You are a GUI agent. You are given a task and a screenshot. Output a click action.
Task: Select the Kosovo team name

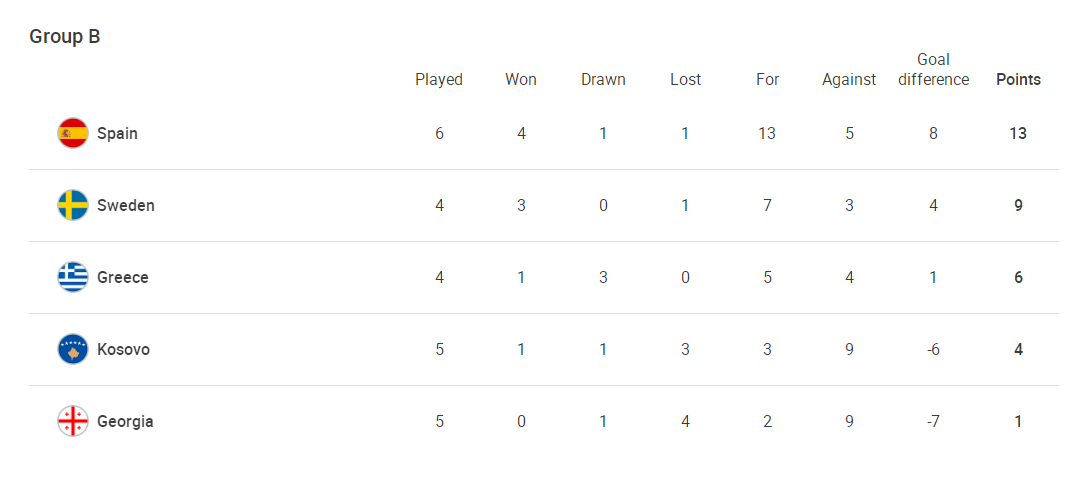[123, 349]
